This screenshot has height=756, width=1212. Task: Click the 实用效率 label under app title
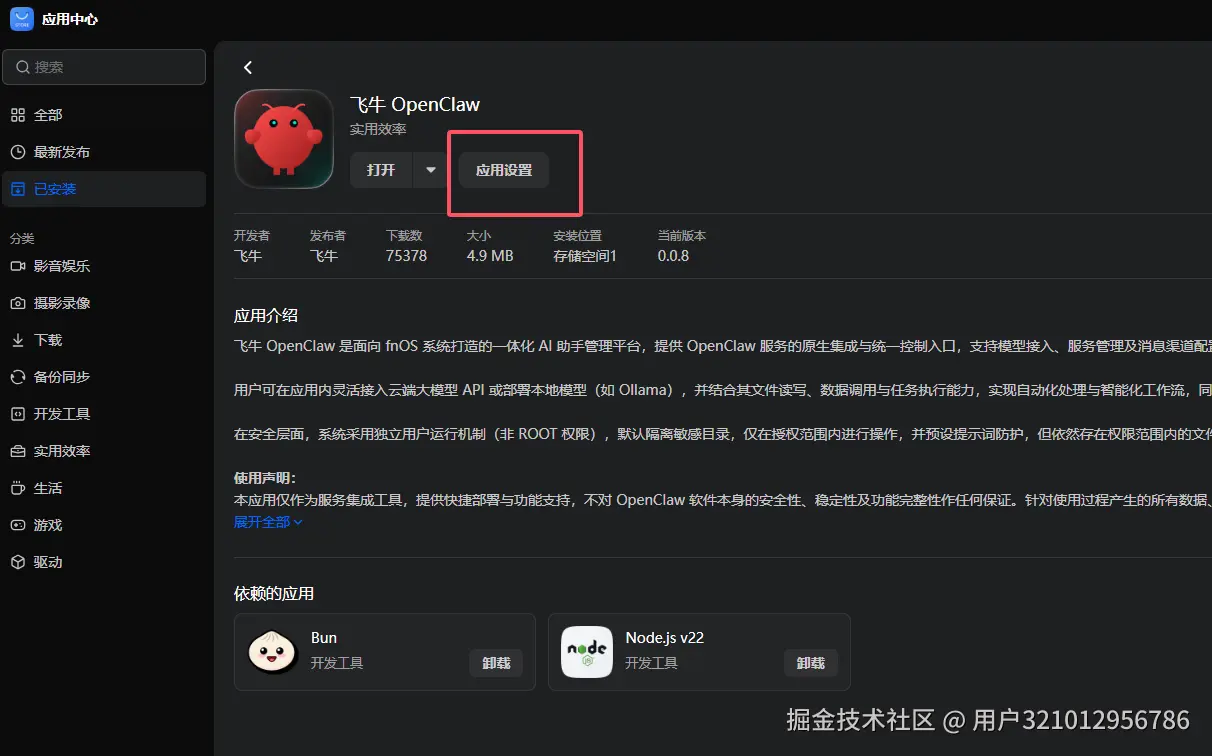tap(378, 130)
